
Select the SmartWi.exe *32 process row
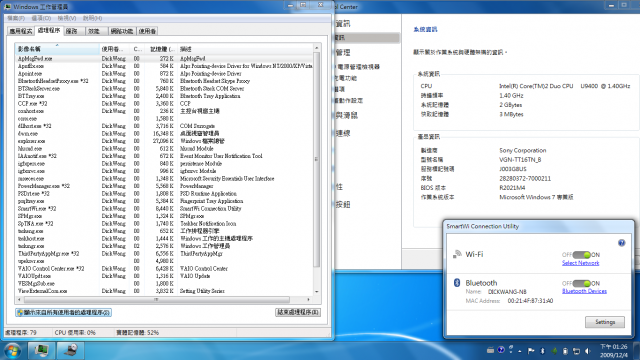pyautogui.click(x=164, y=209)
